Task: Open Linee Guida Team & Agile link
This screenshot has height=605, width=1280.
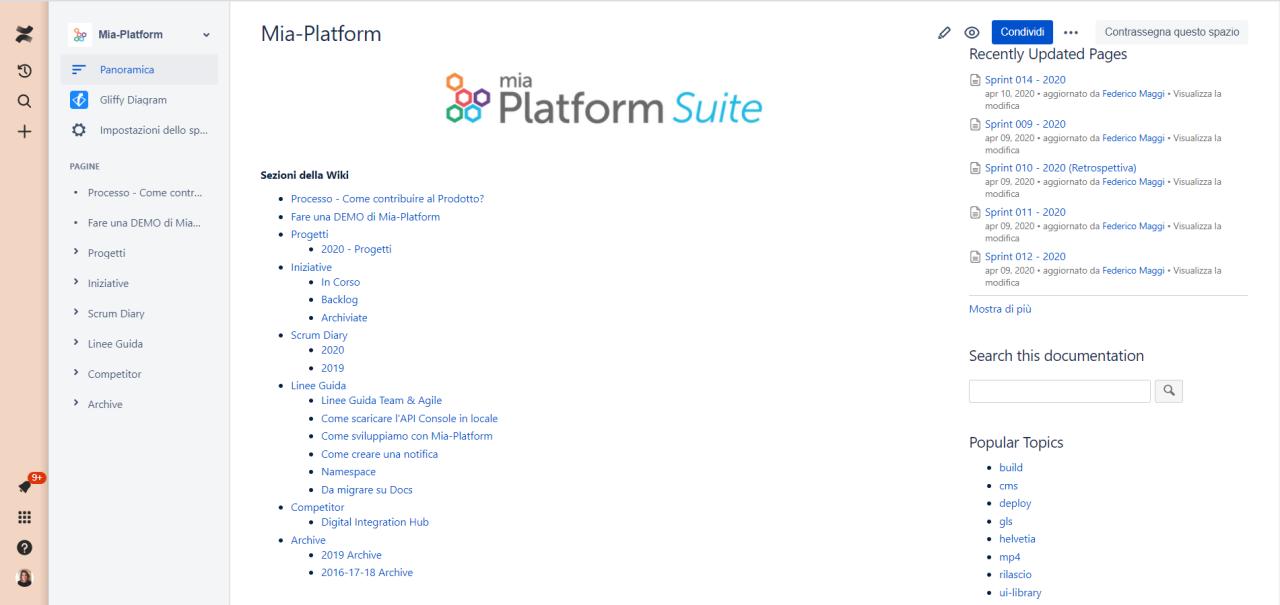Action: (x=381, y=401)
